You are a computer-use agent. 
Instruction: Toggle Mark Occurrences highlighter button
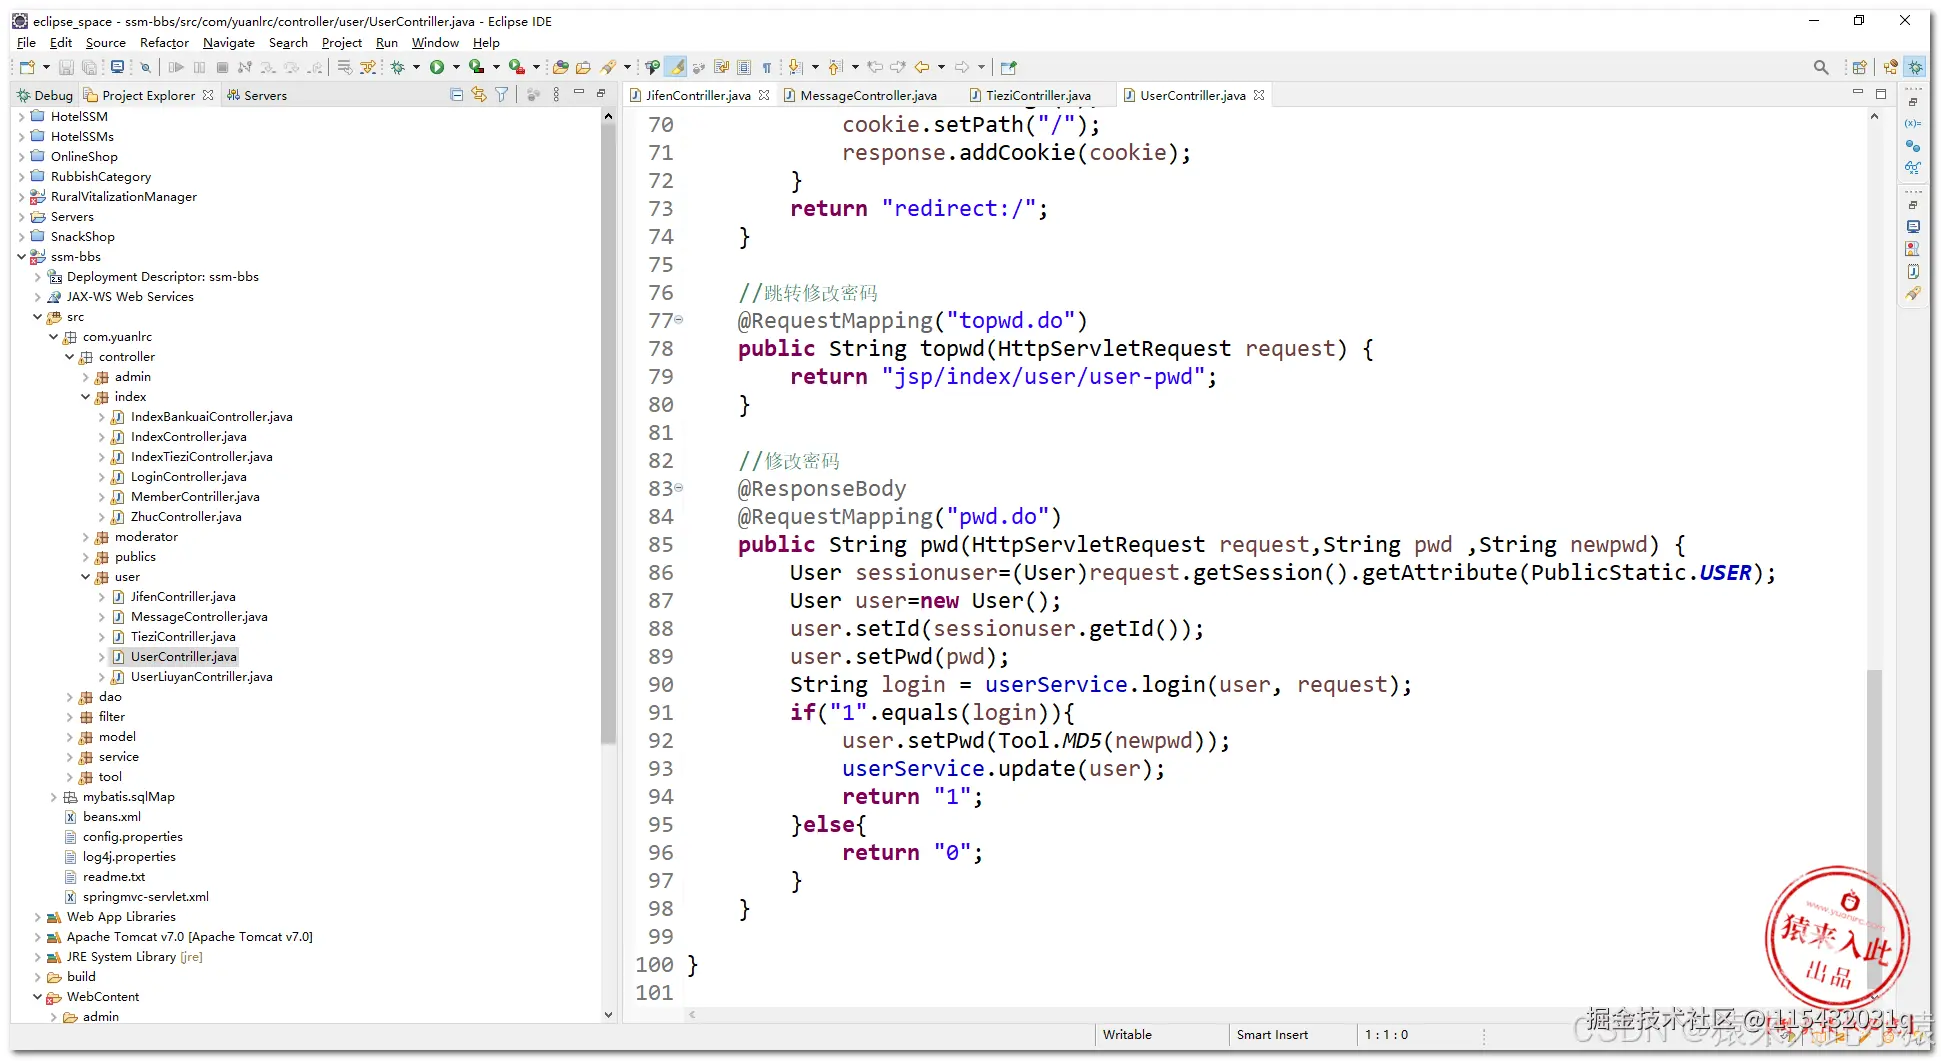tap(677, 67)
